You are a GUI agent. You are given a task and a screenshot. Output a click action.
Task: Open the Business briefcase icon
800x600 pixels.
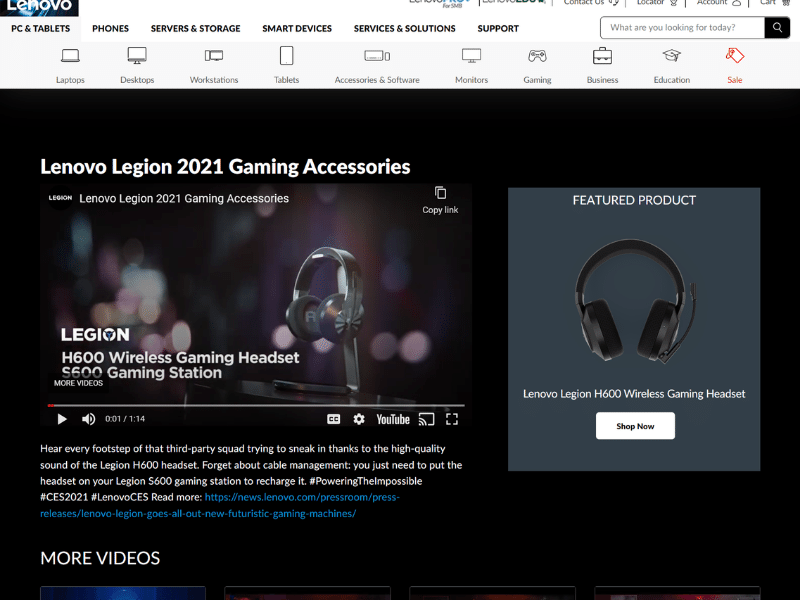coord(602,56)
